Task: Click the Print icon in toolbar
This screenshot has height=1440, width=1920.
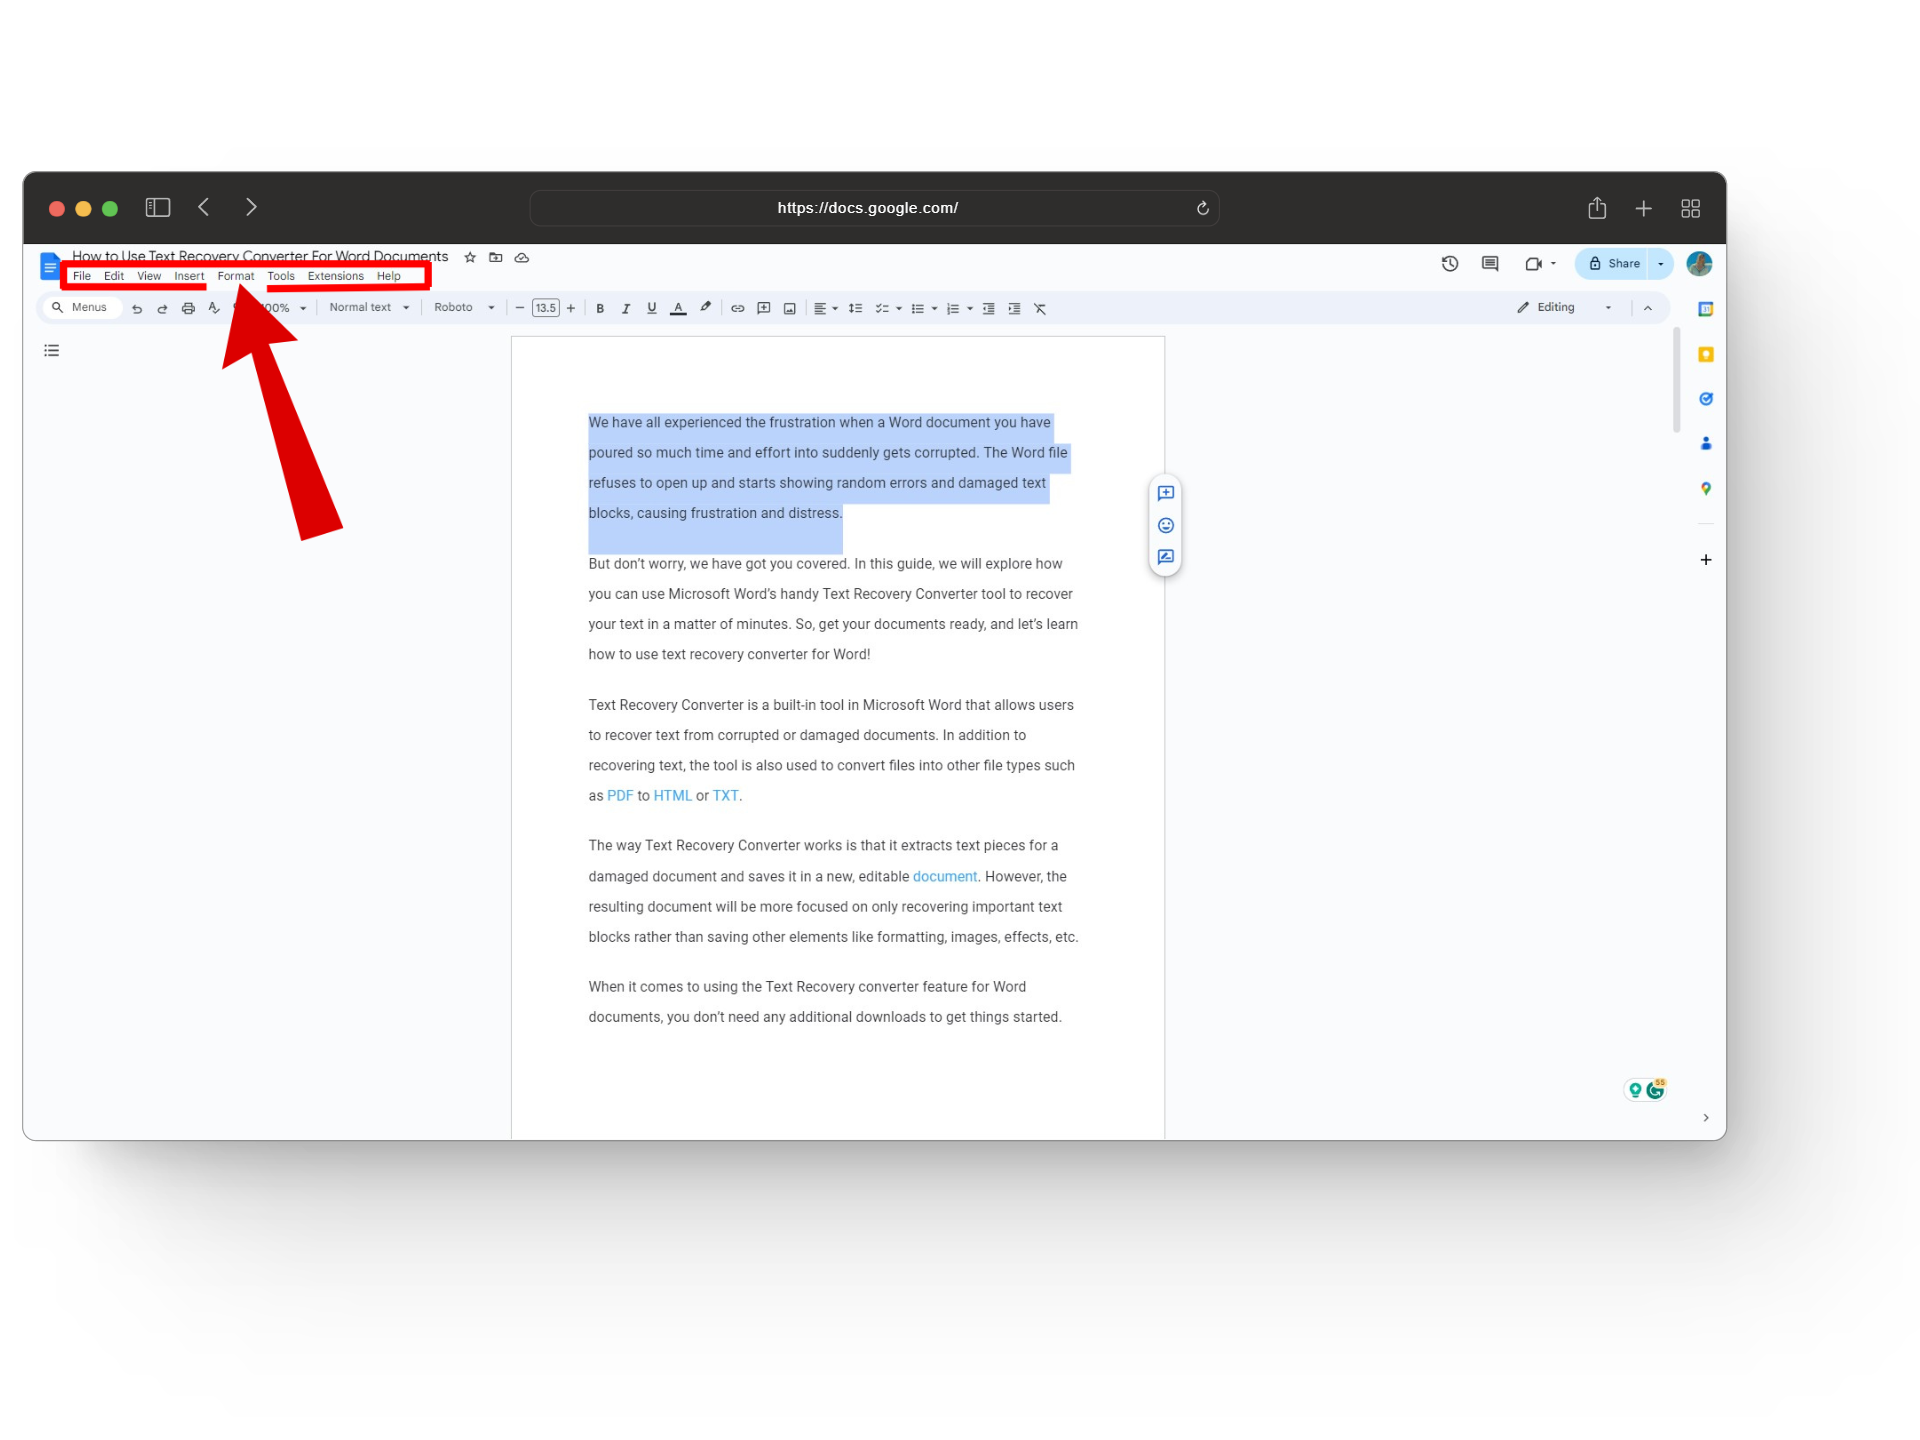Action: click(188, 308)
